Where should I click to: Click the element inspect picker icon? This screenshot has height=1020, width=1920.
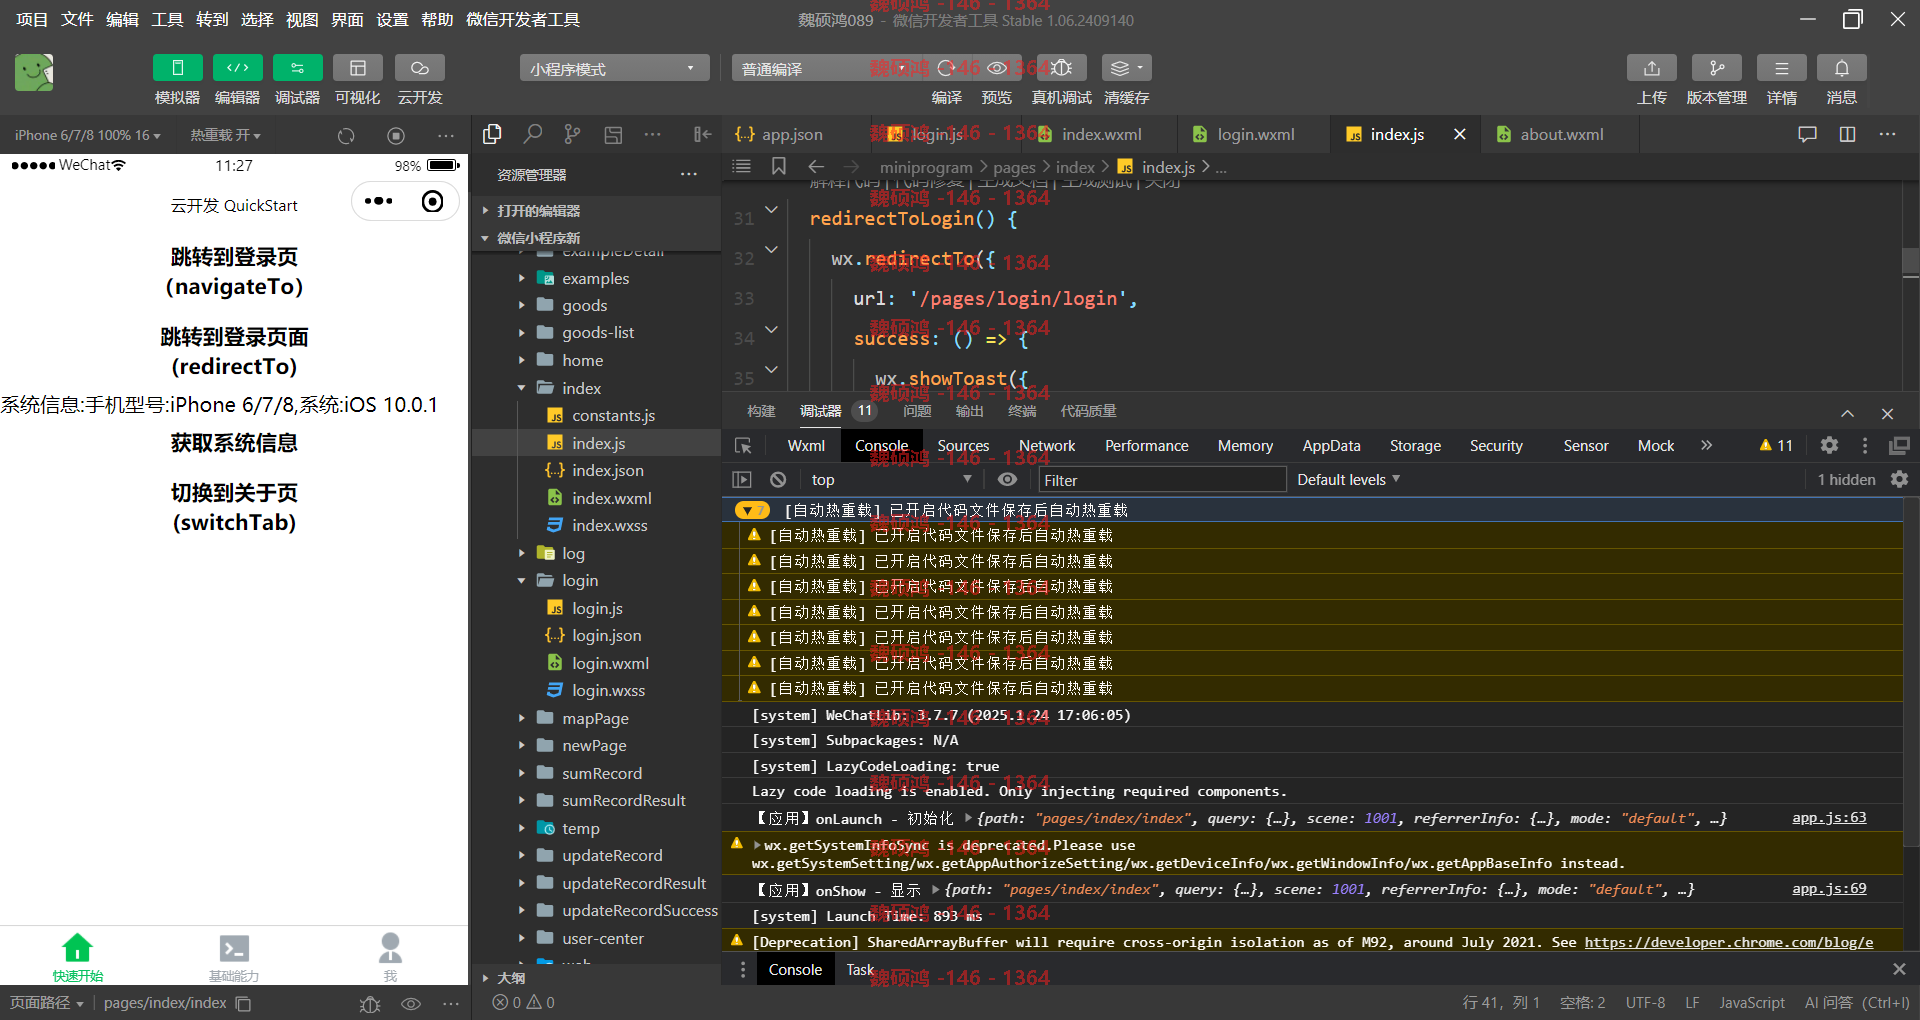tap(743, 446)
